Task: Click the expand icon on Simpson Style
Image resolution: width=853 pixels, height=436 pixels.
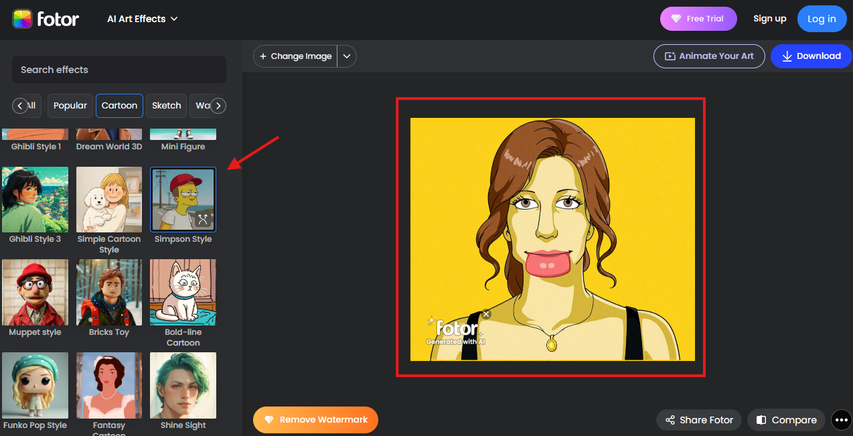Action: click(203, 219)
